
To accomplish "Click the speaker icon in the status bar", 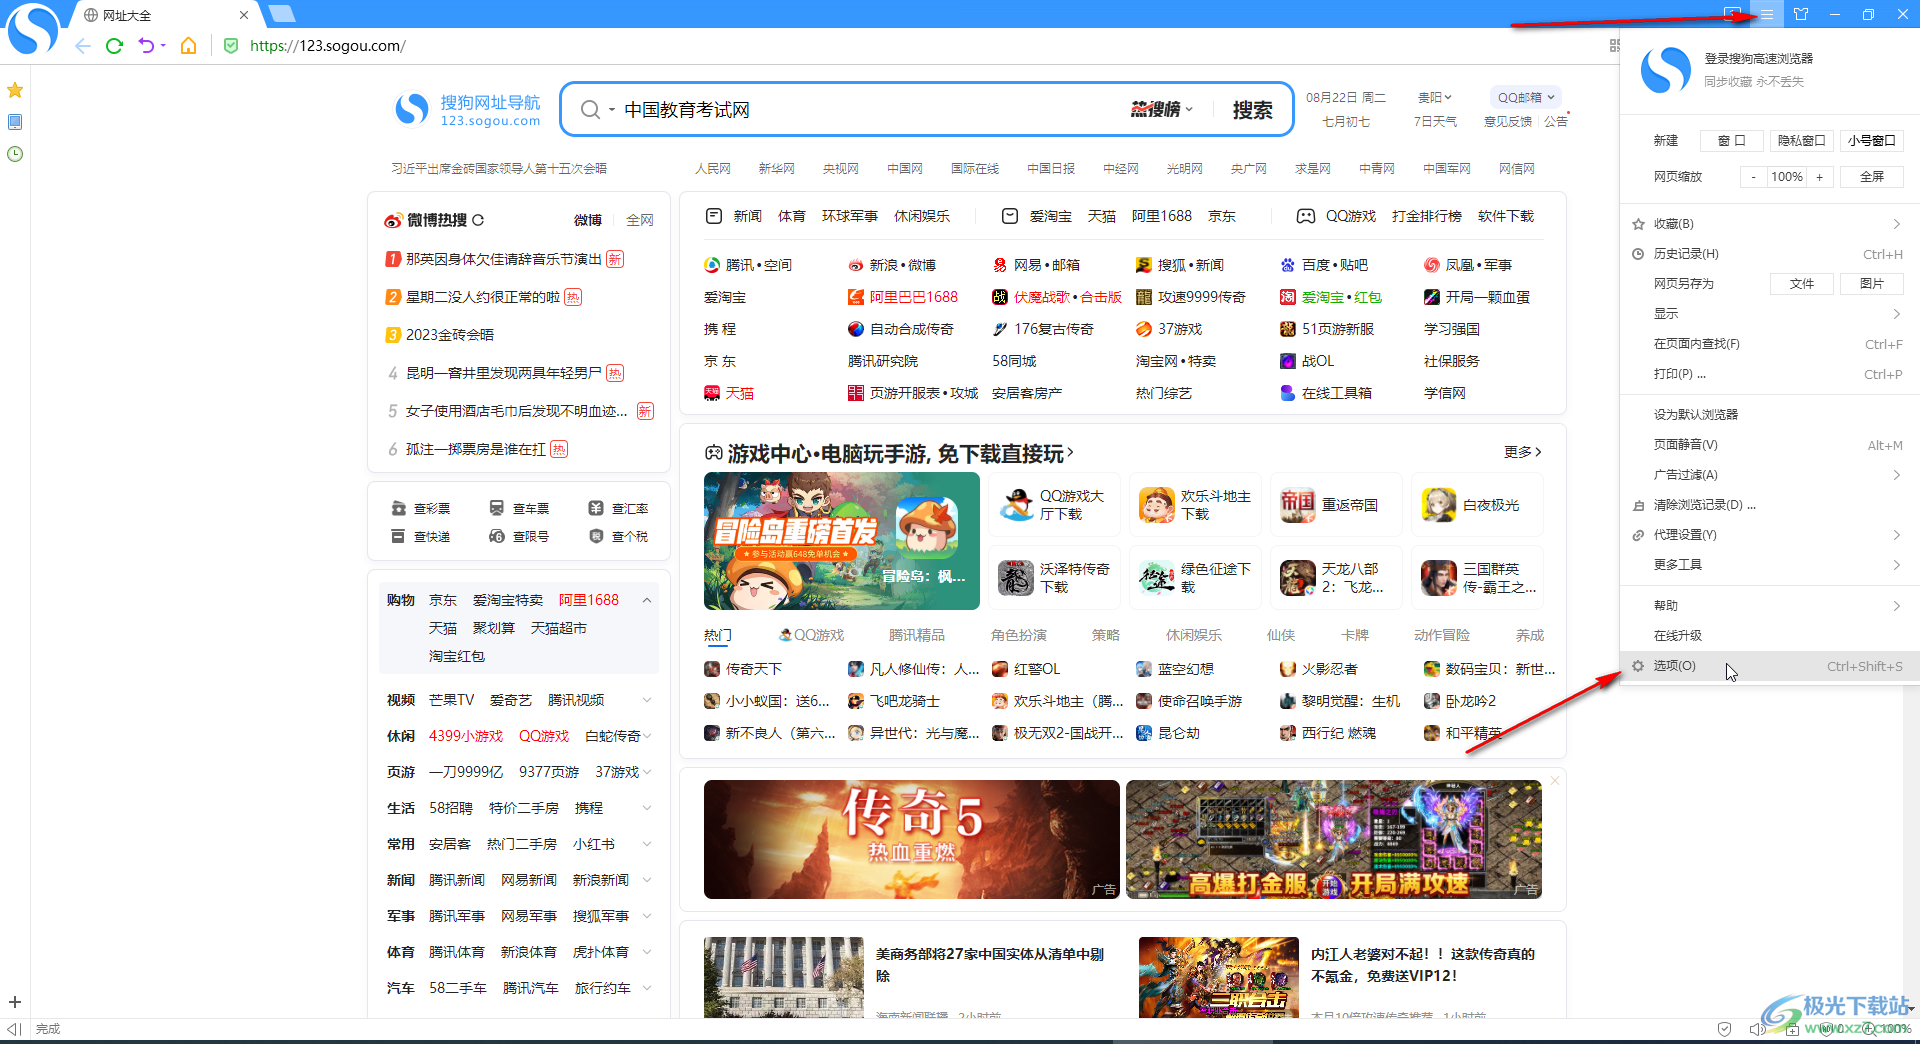I will (x=1757, y=1028).
